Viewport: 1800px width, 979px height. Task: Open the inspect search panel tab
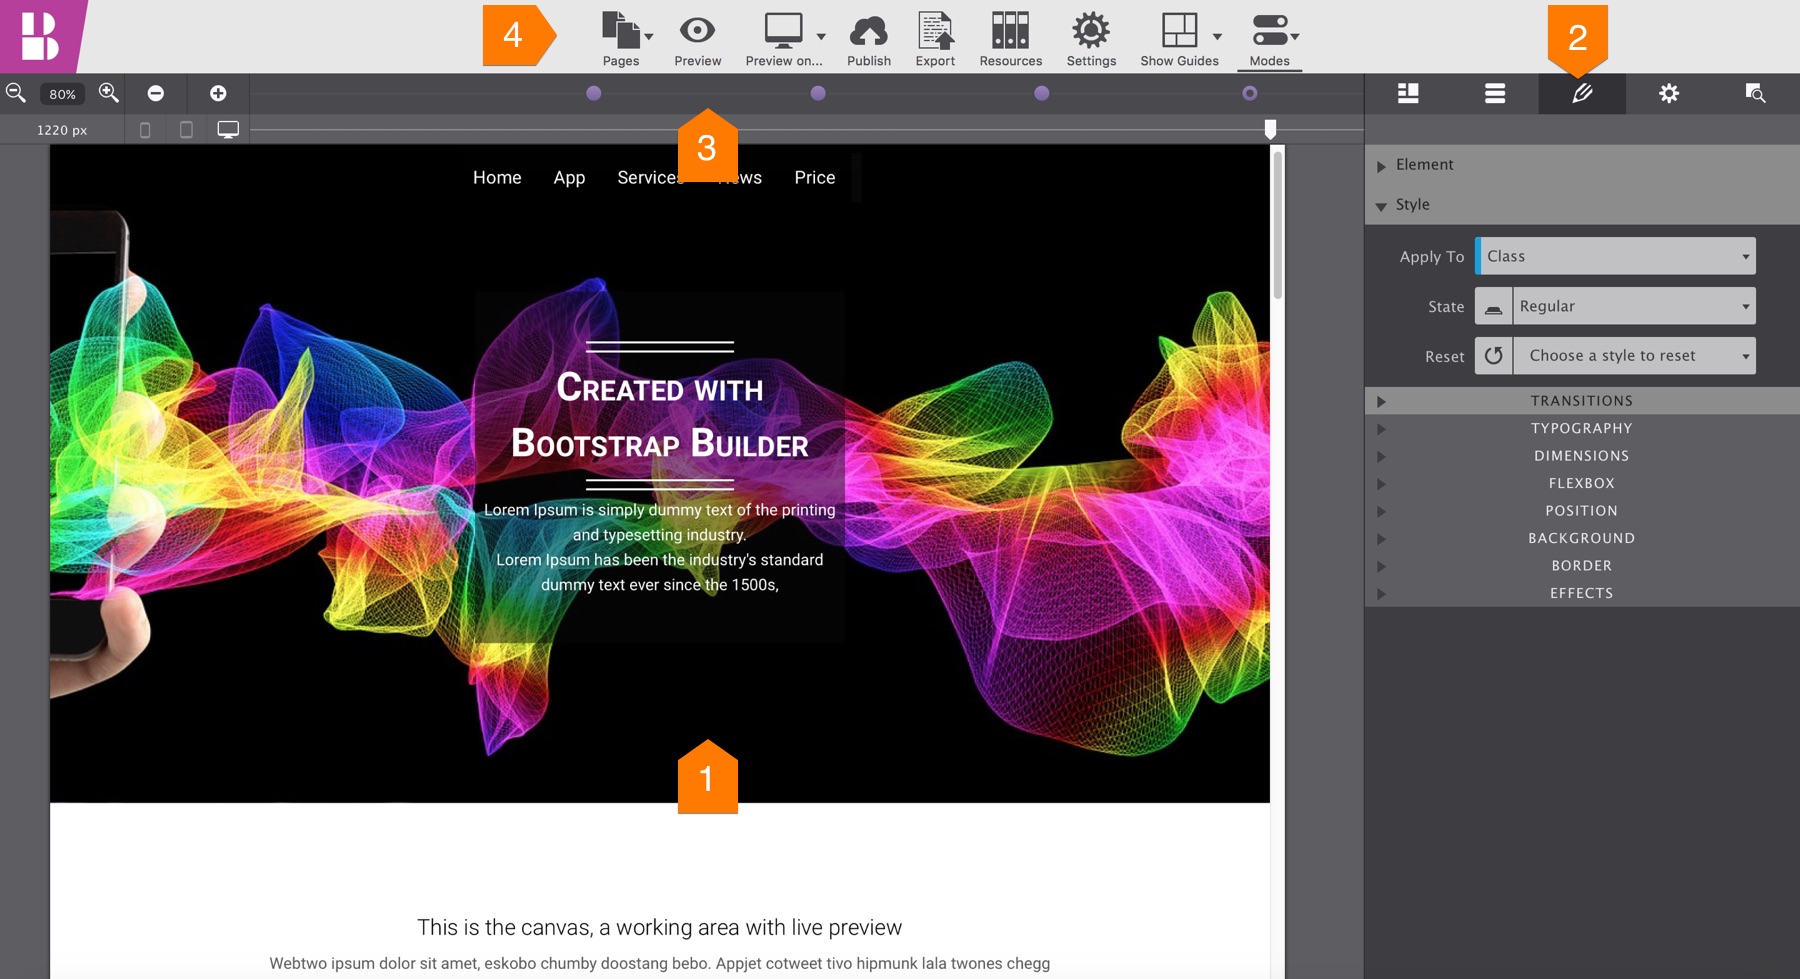(1755, 93)
